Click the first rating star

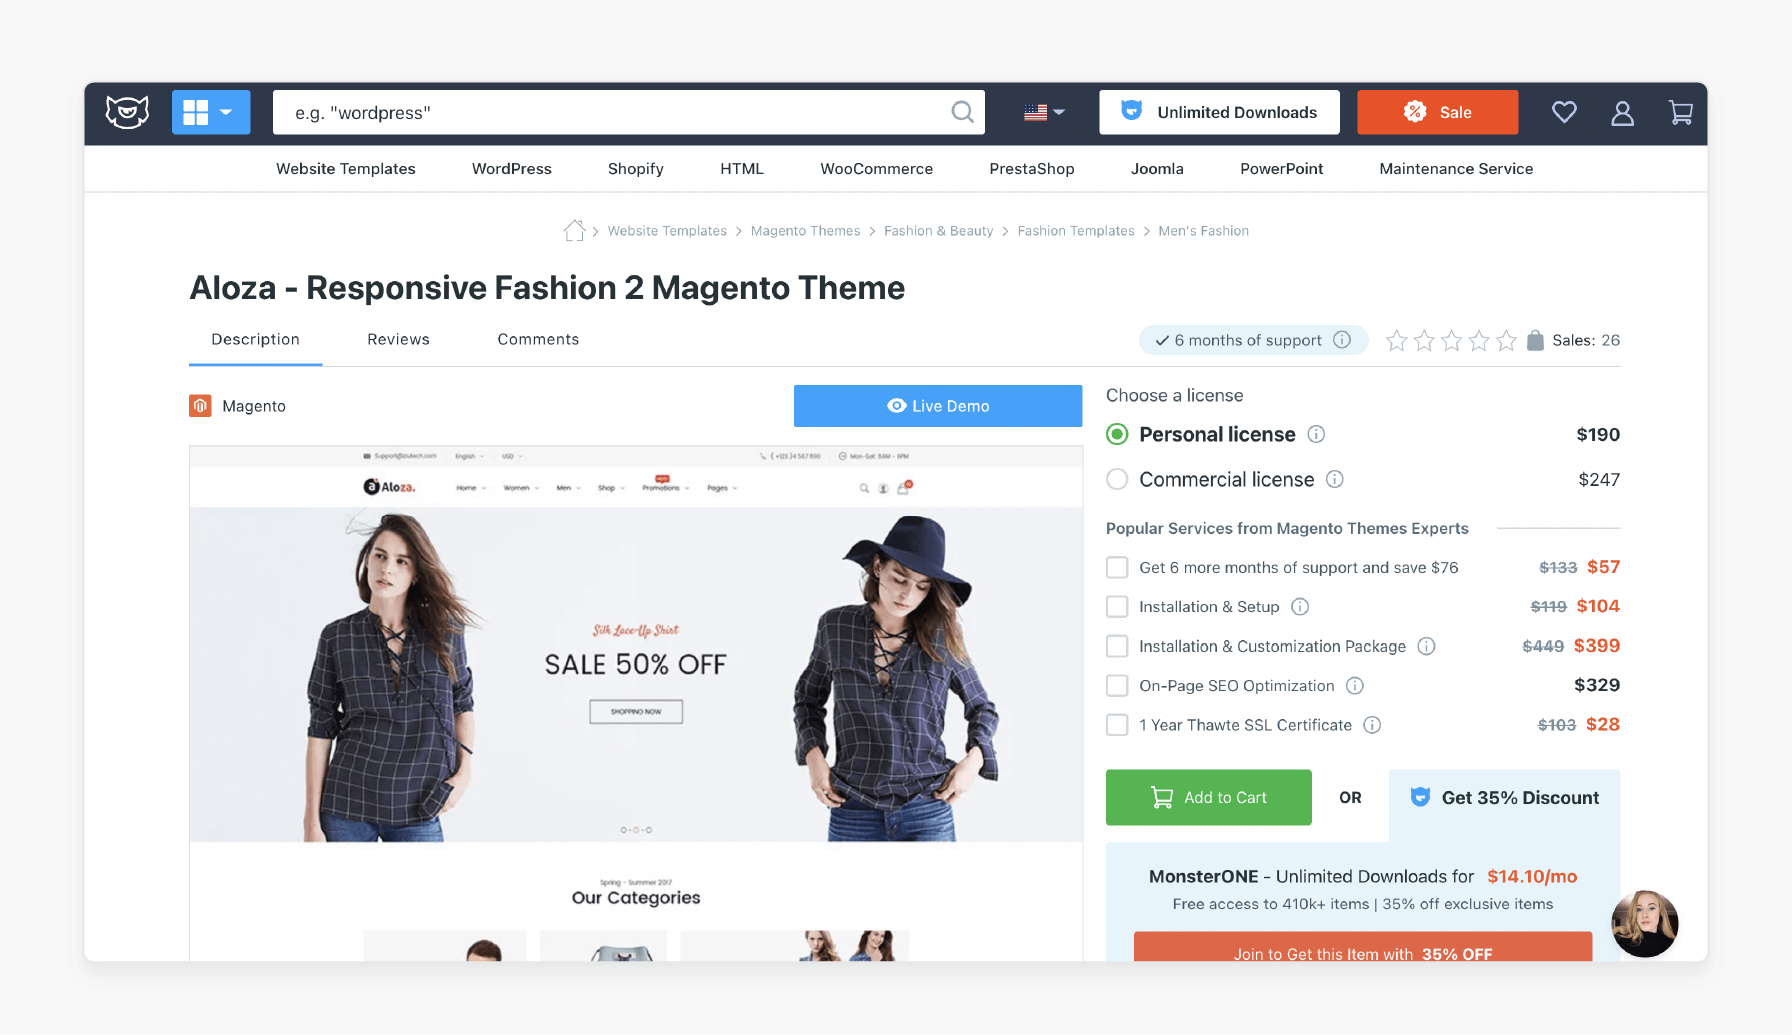pos(1396,341)
